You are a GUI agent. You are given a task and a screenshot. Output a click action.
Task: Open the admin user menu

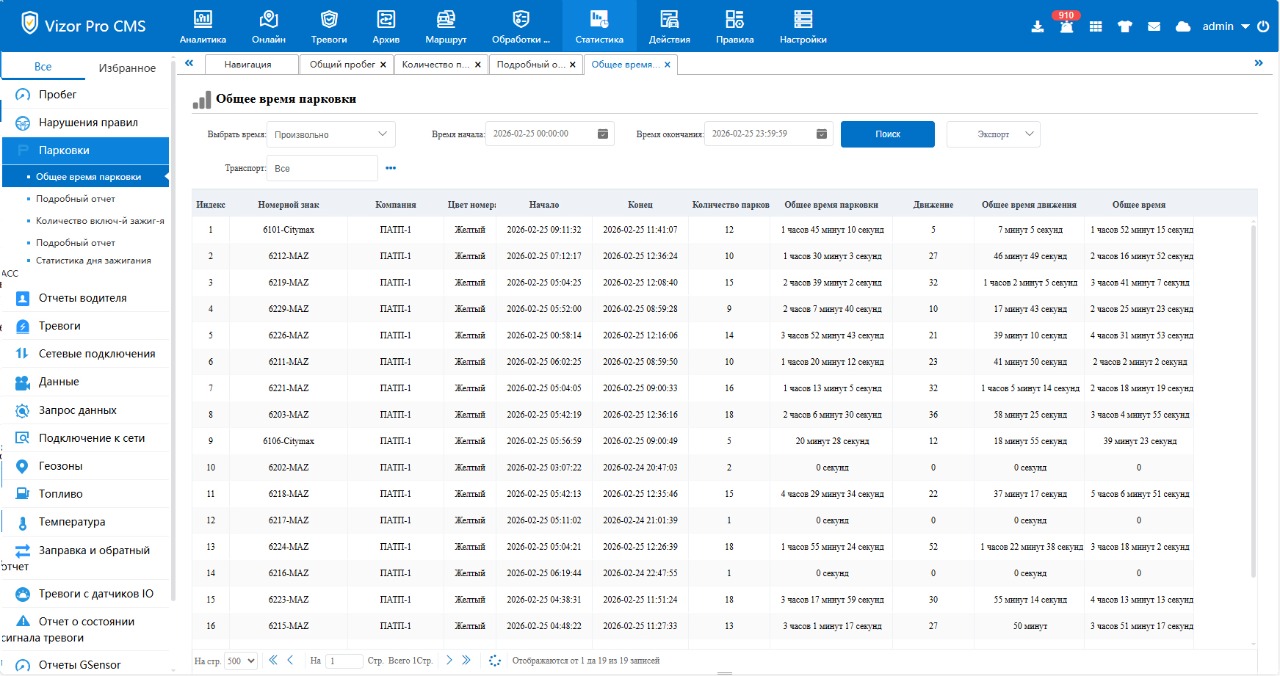1226,27
